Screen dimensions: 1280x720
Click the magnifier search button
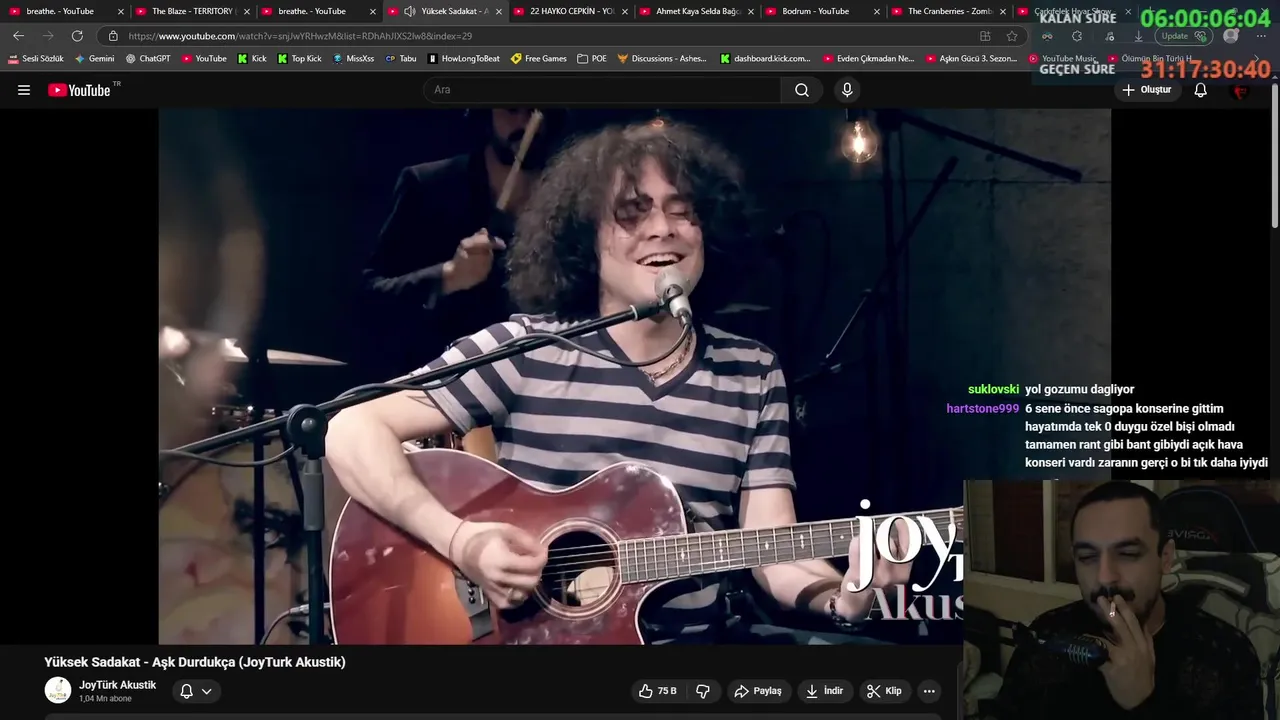(802, 90)
